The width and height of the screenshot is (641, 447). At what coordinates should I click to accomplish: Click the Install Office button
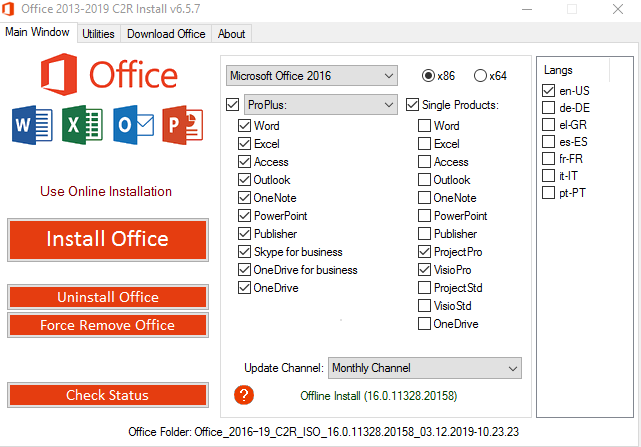pos(108,240)
